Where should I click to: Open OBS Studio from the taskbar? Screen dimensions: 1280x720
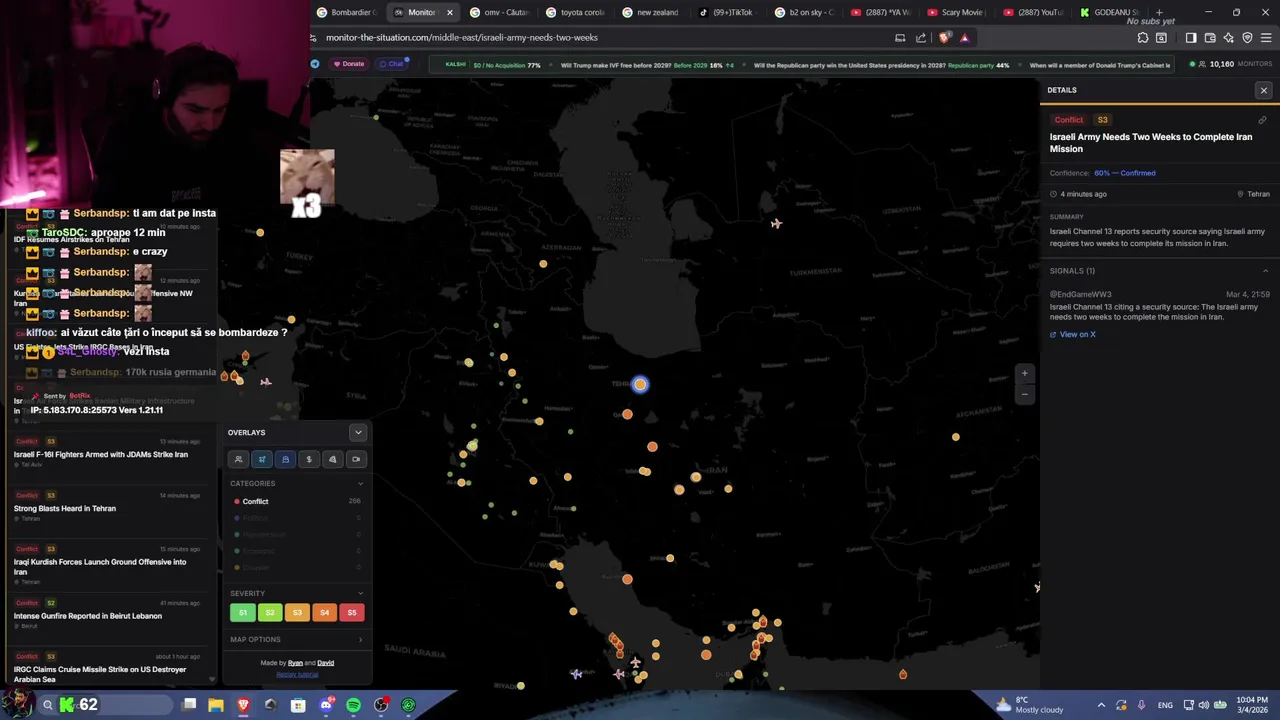(381, 705)
